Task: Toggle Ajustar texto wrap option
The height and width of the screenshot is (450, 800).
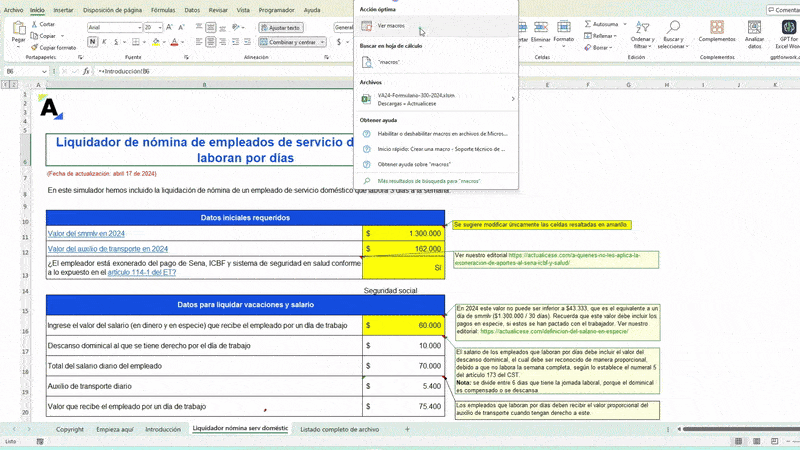Action: point(281,28)
